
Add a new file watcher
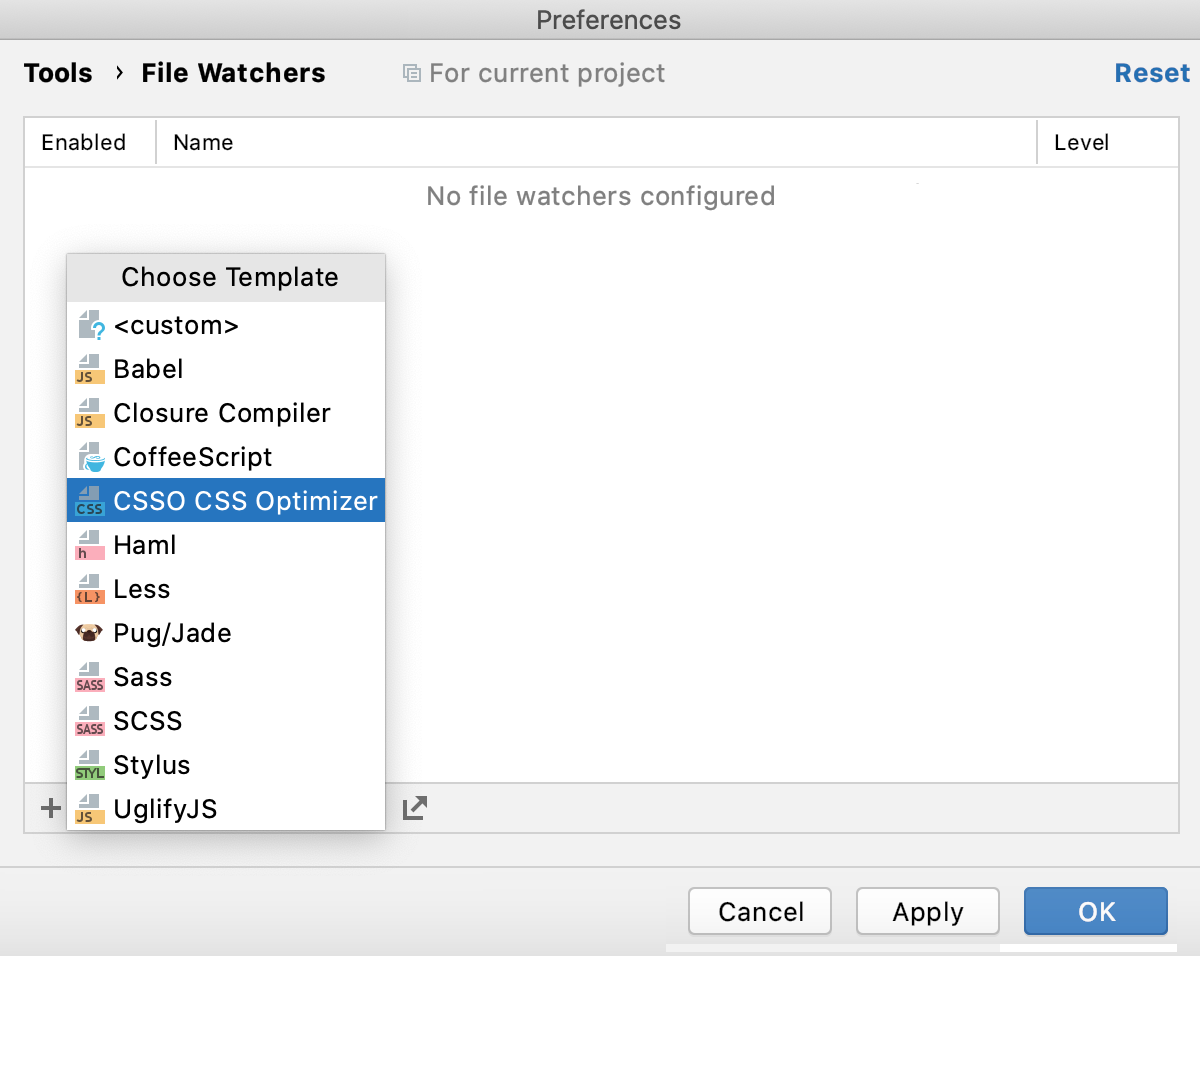pyautogui.click(x=48, y=808)
